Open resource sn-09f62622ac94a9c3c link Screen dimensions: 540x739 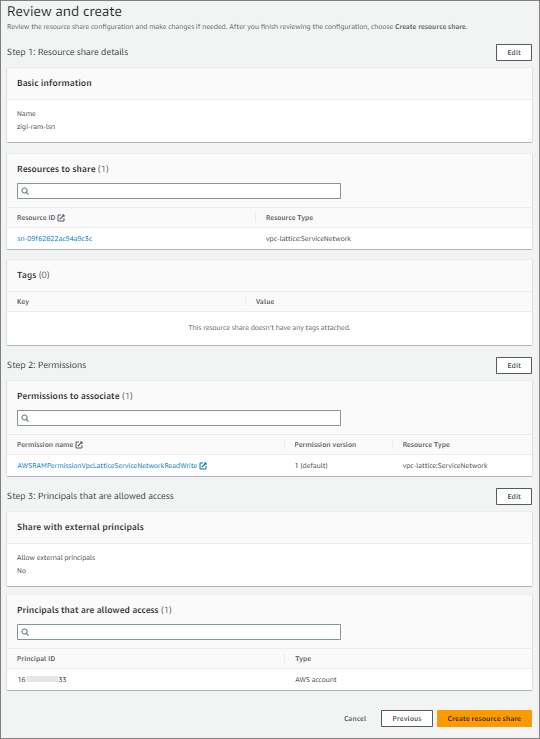coord(55,238)
